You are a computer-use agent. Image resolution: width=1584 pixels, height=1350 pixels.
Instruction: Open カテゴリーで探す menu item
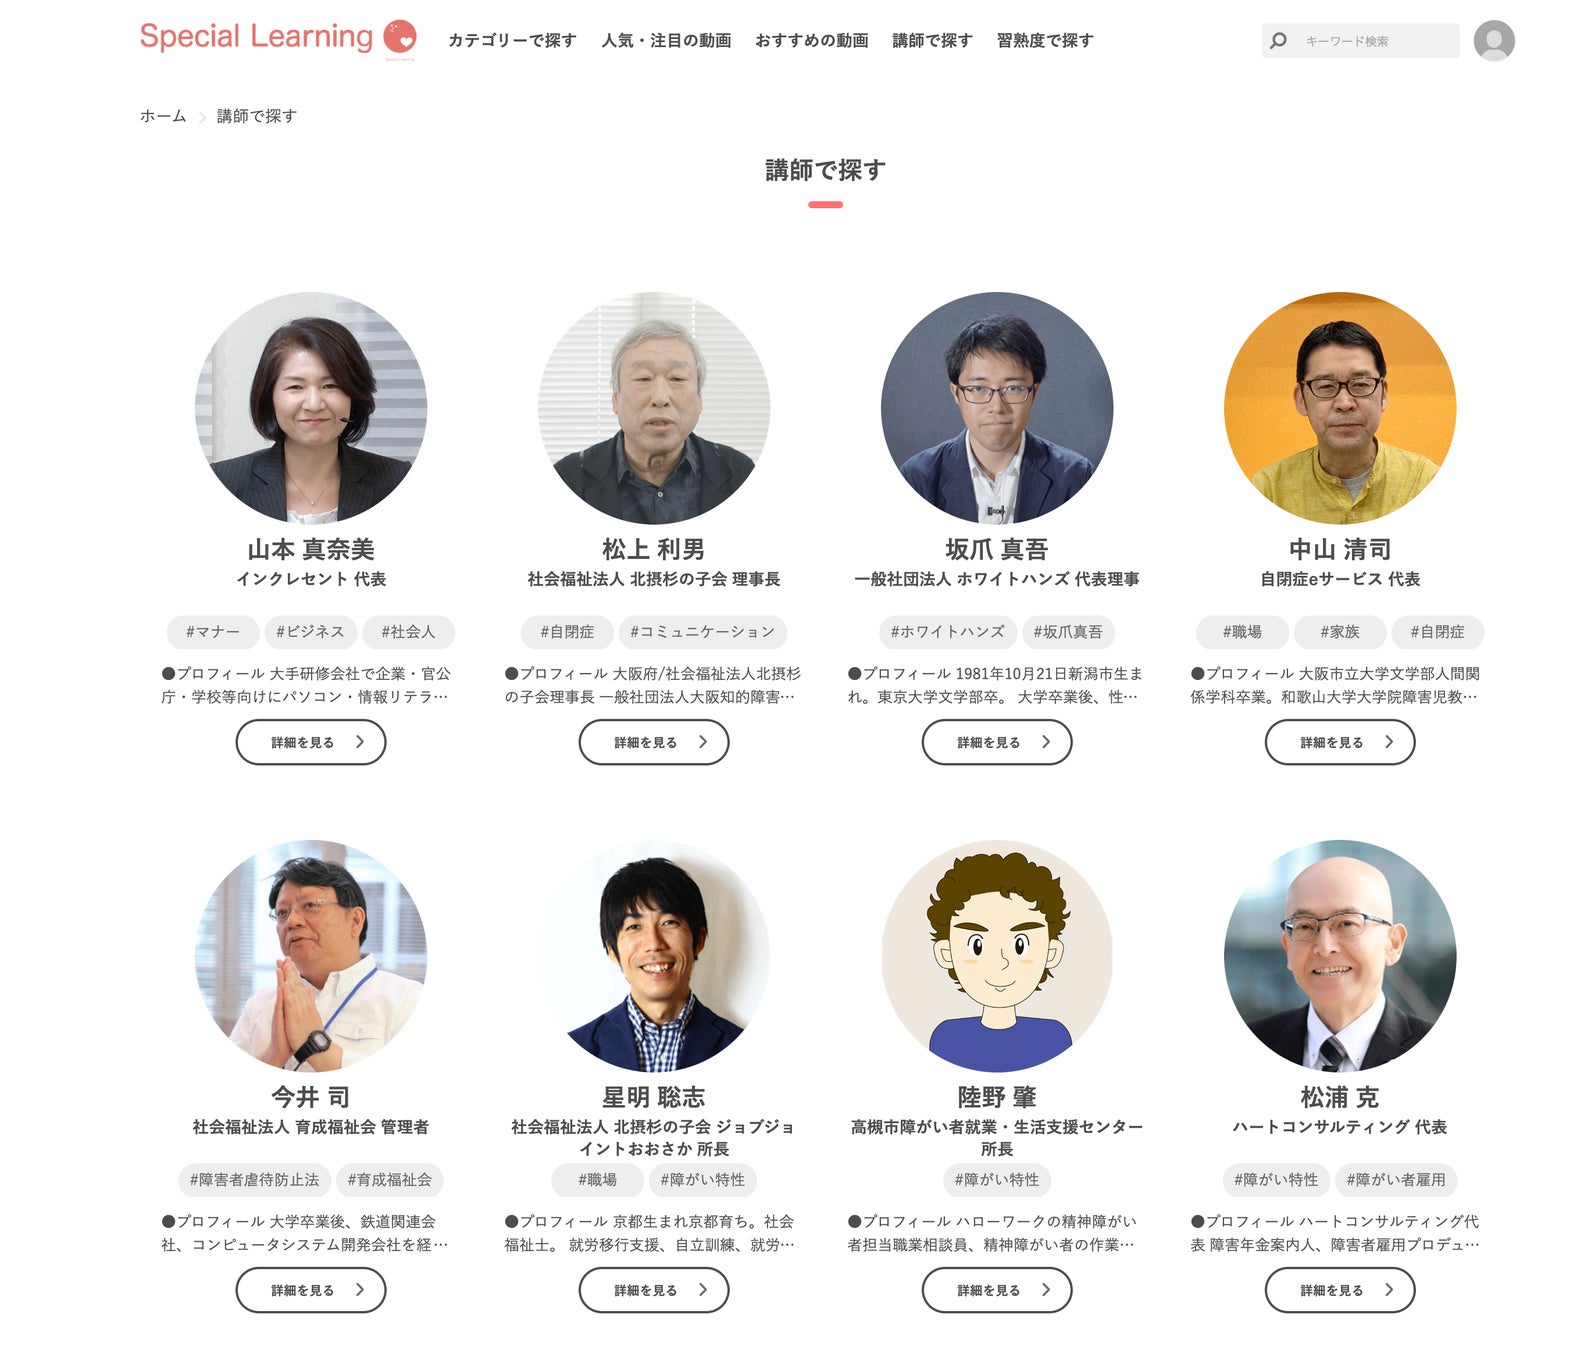coord(512,41)
